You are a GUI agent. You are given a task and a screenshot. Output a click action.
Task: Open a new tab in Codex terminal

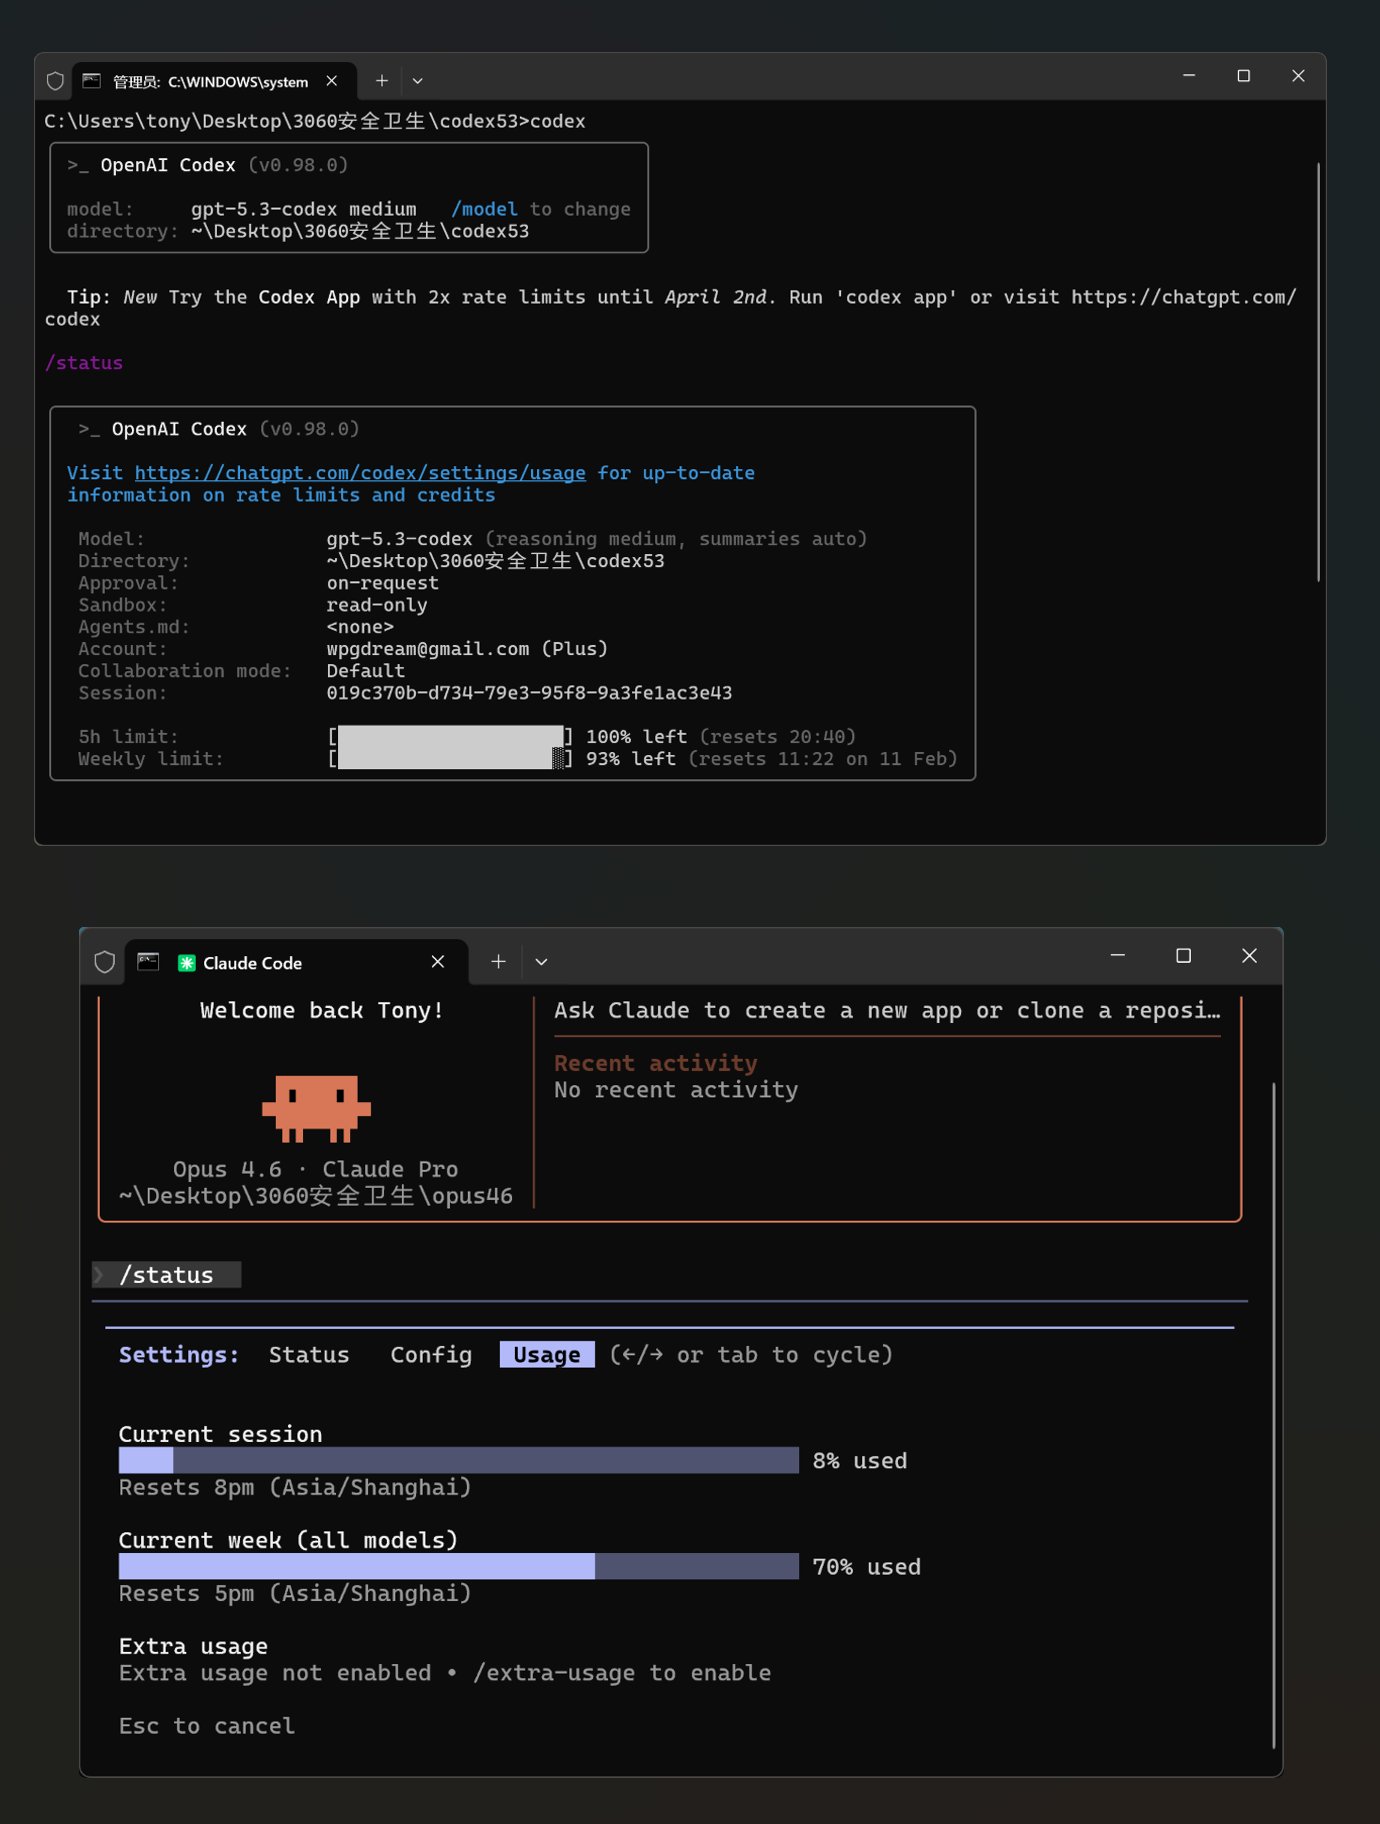pyautogui.click(x=381, y=81)
